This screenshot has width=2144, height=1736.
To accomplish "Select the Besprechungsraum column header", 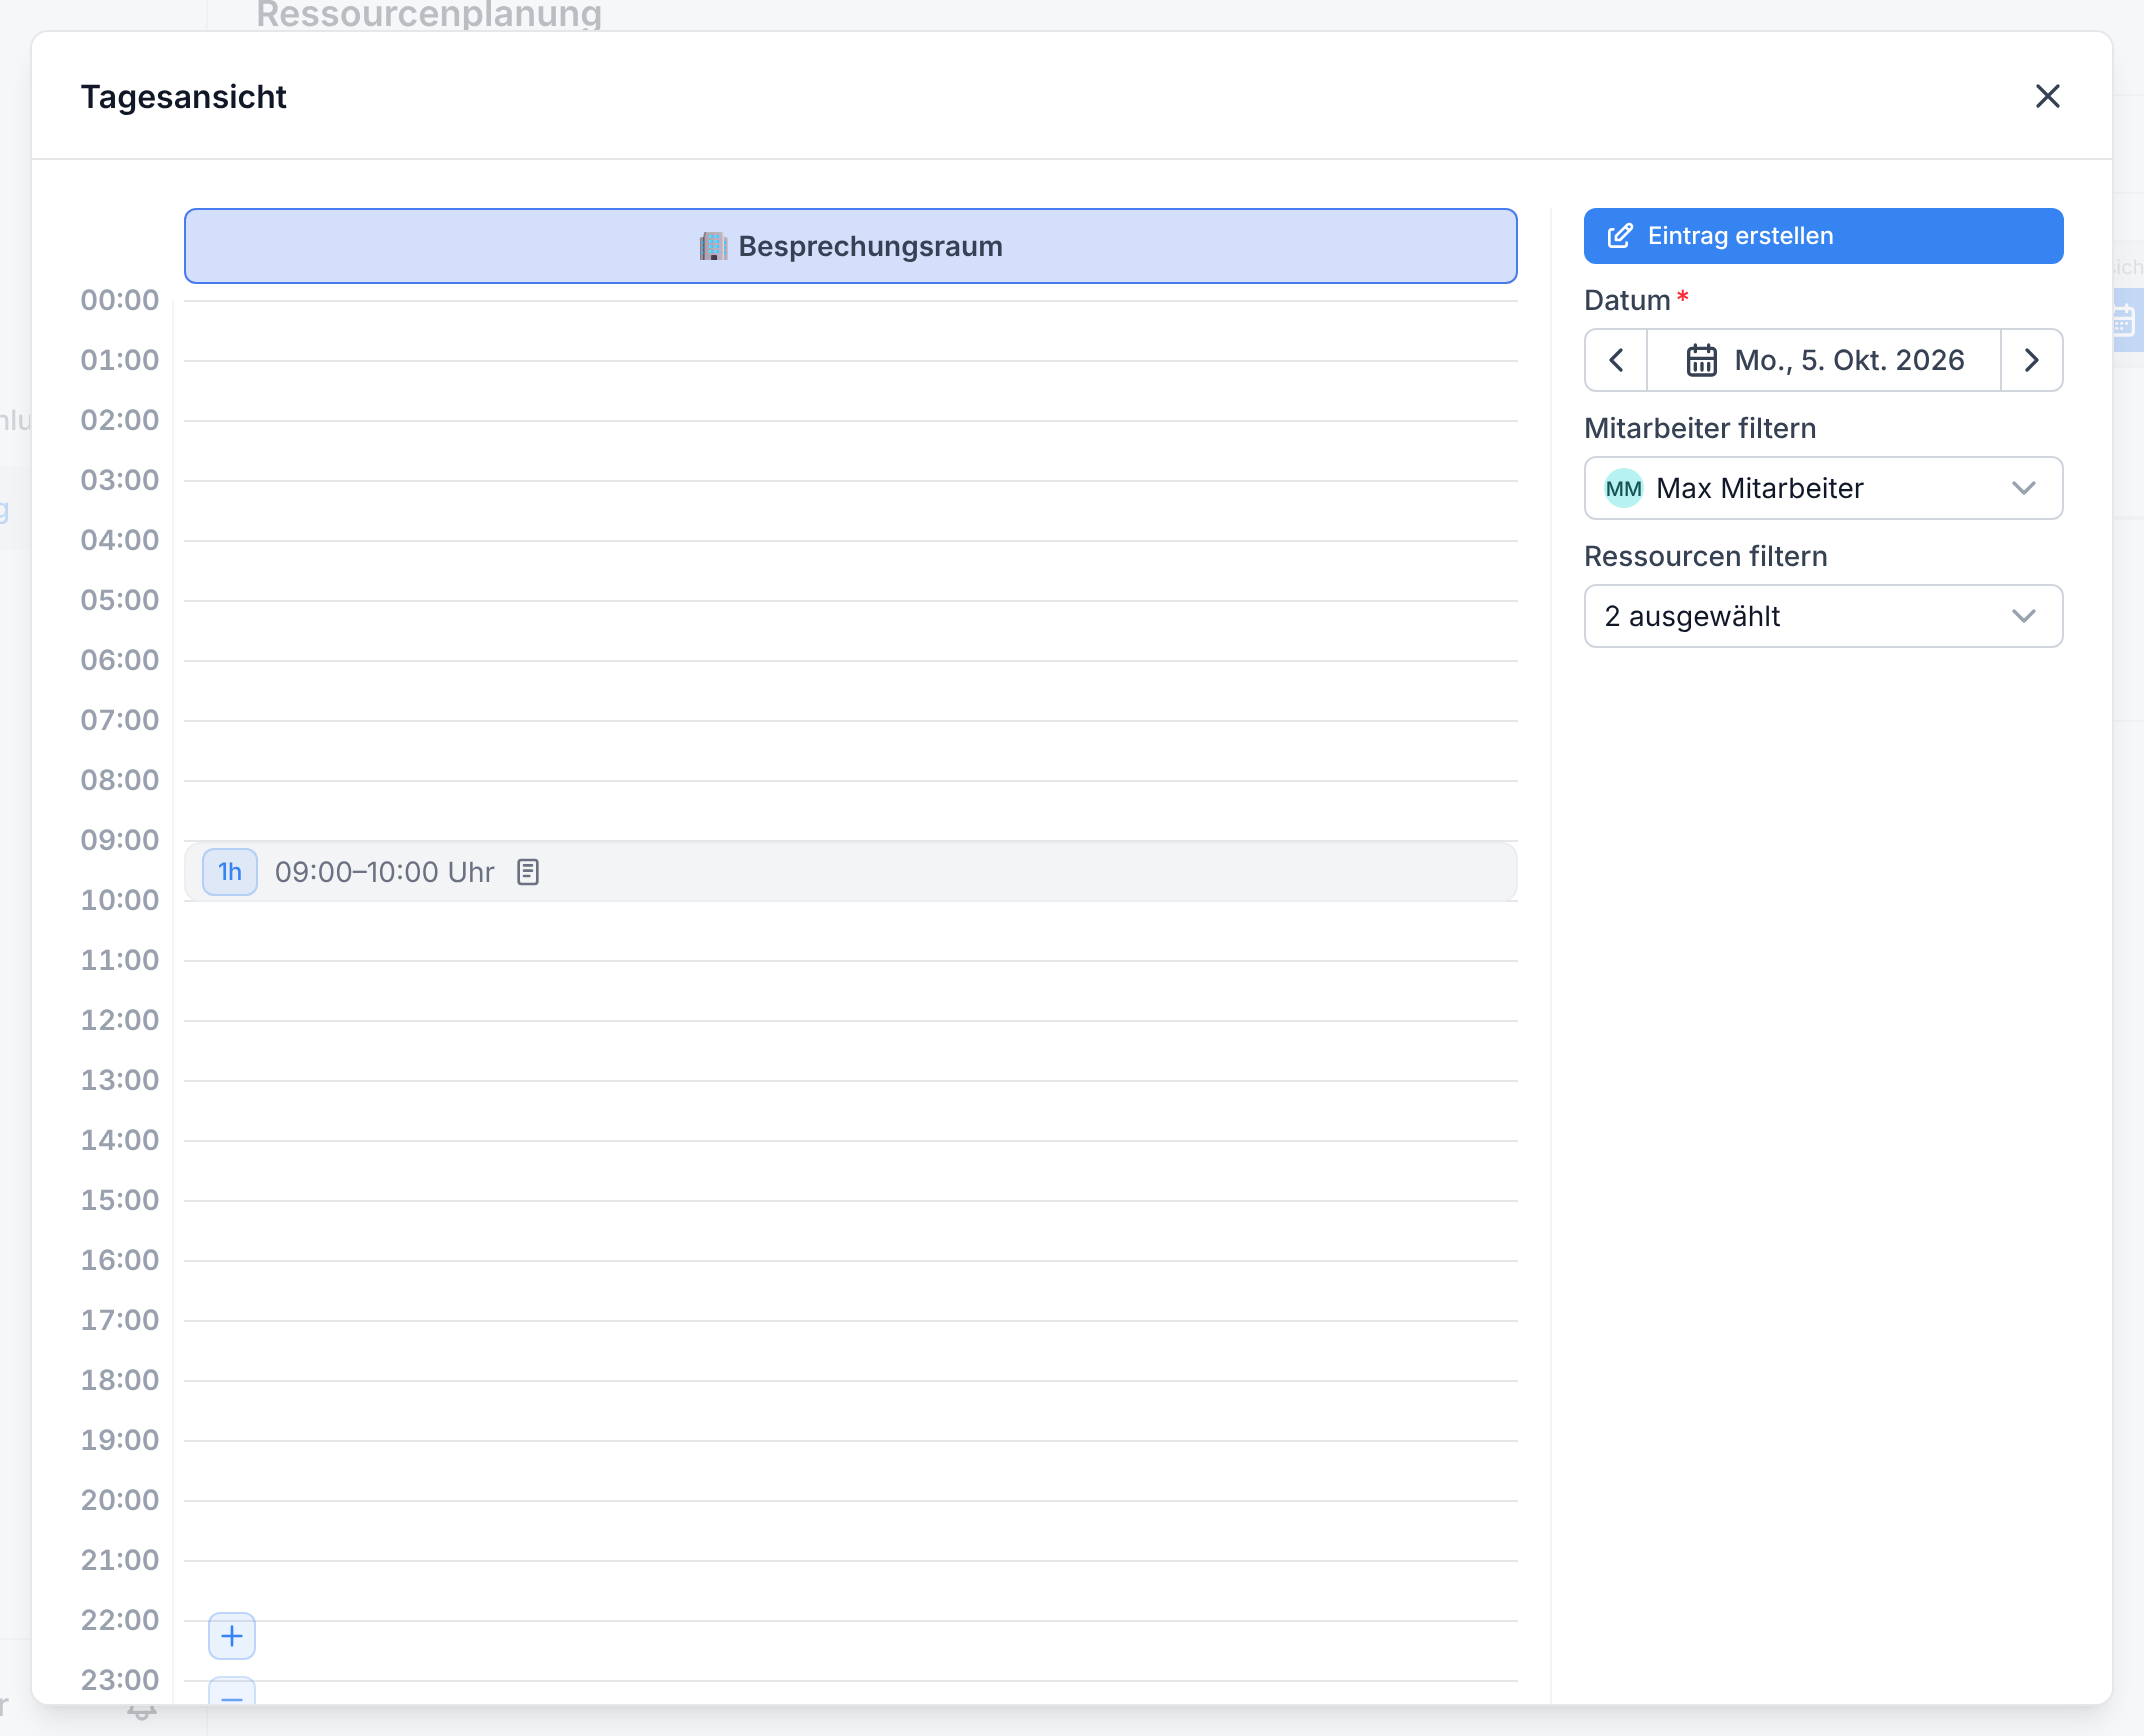I will pos(850,246).
